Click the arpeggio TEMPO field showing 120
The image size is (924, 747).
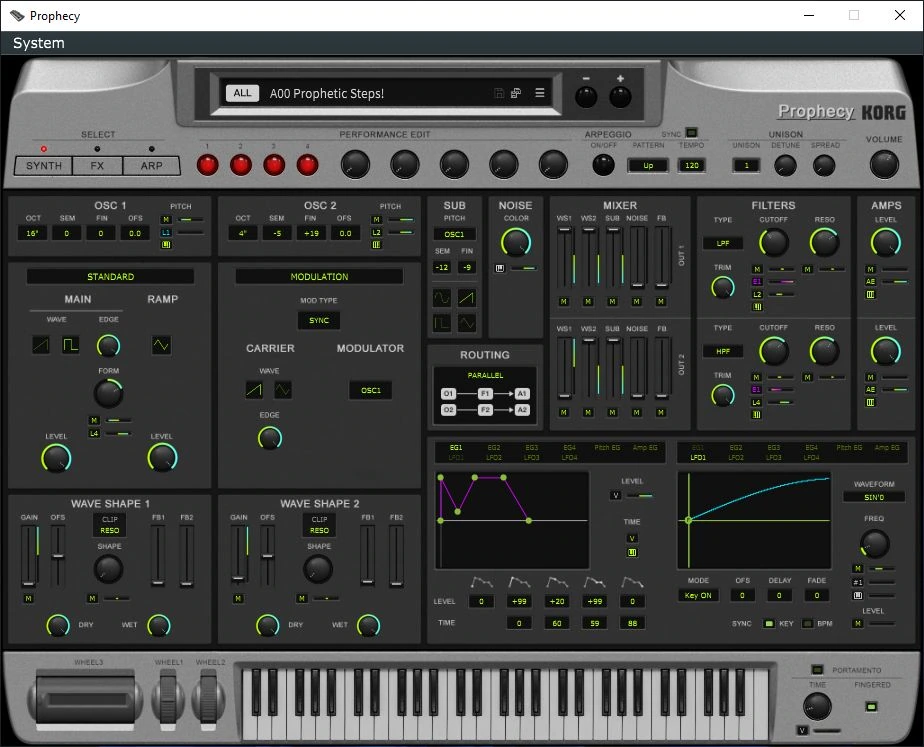point(692,166)
